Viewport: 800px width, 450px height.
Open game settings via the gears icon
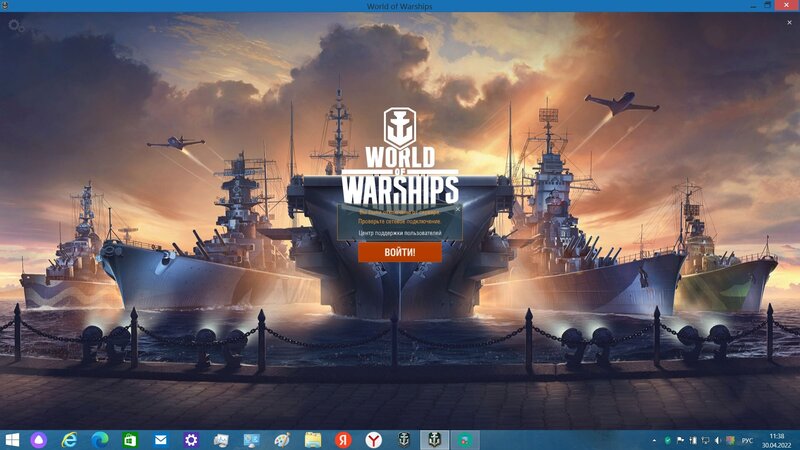[16, 26]
